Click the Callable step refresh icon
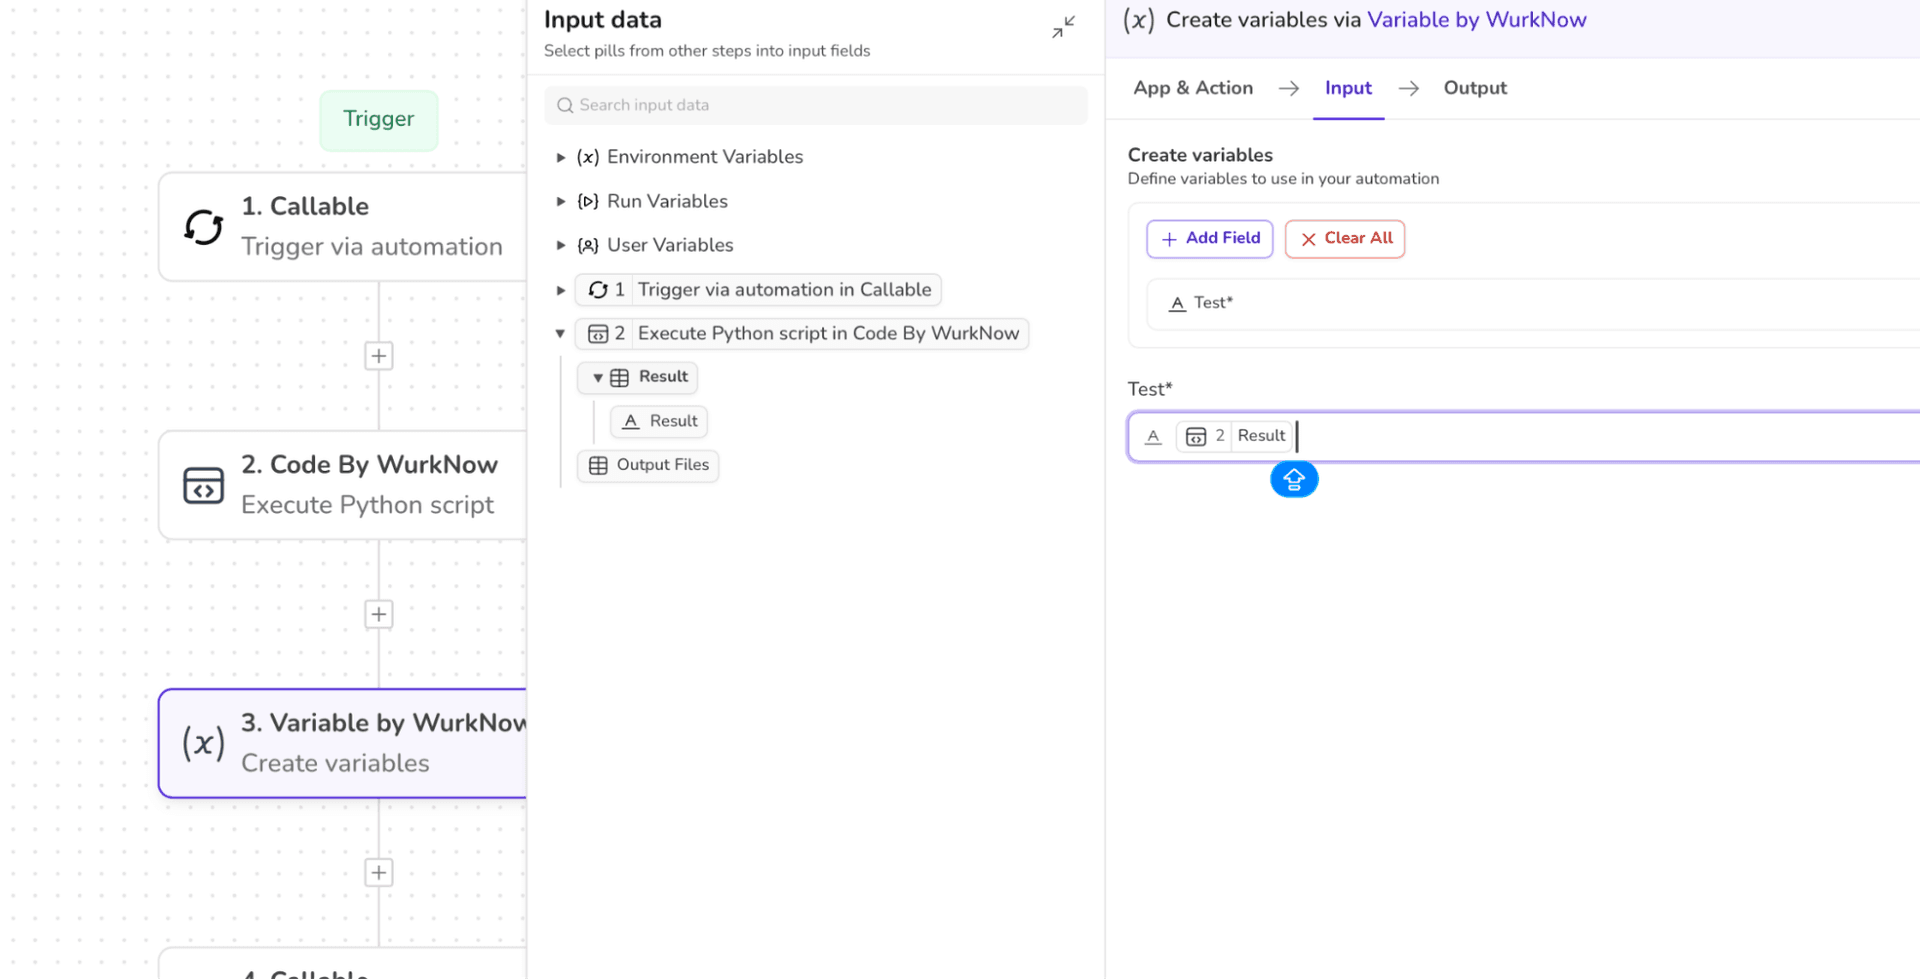Viewport: 1920px width, 980px height. click(203, 227)
